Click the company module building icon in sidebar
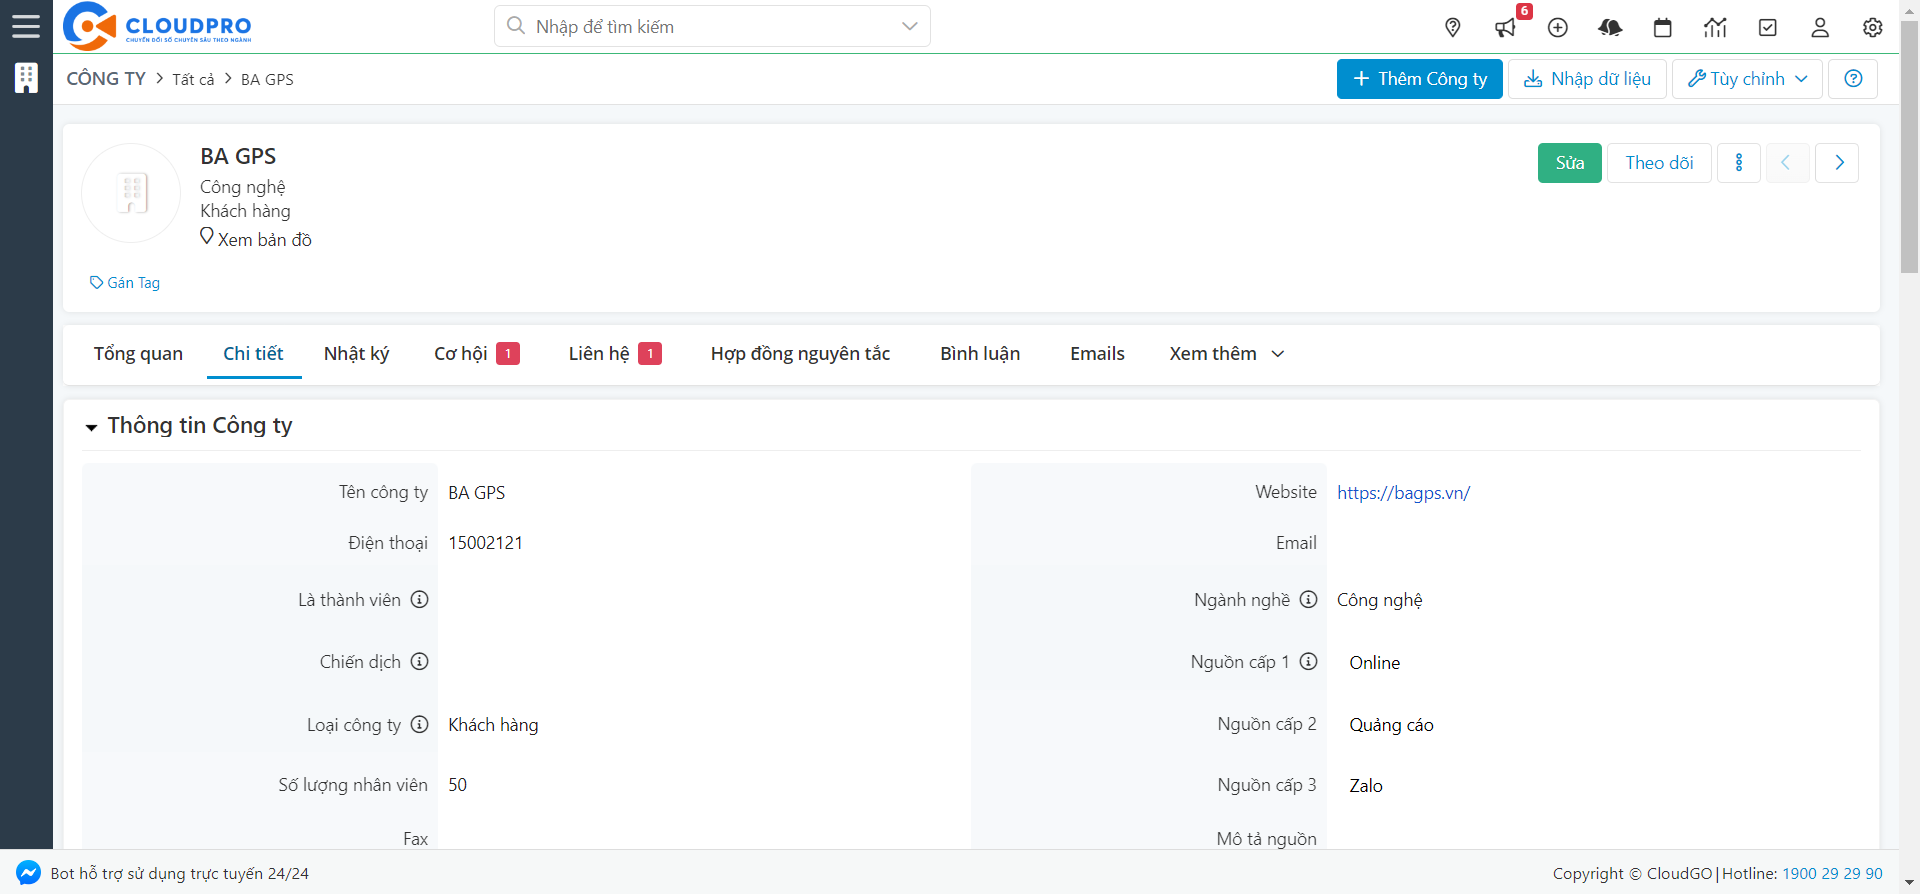 point(26,78)
